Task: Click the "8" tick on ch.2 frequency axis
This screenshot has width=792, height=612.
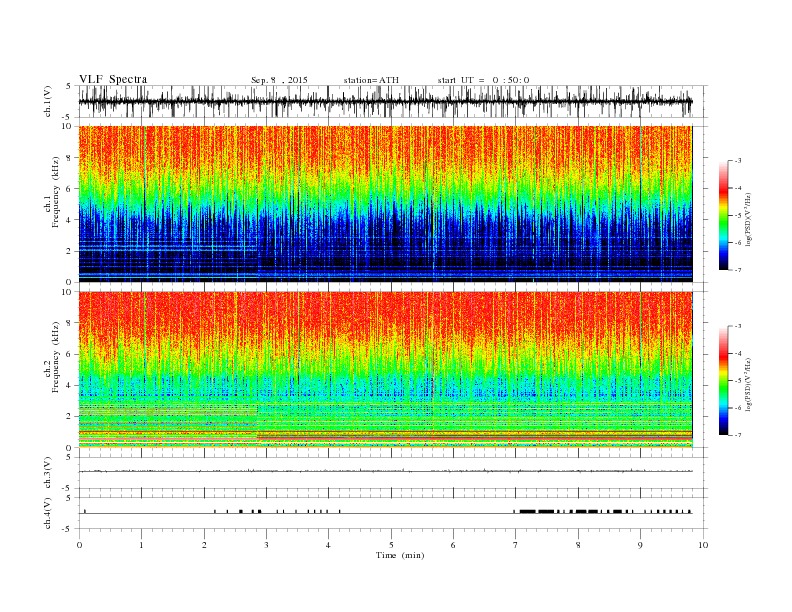Action: [70, 323]
